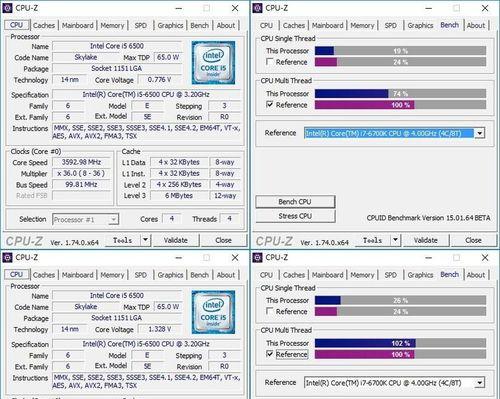Open the Memory tab in the bottom-right window
This screenshot has width=500, height=399.
pos(362,275)
